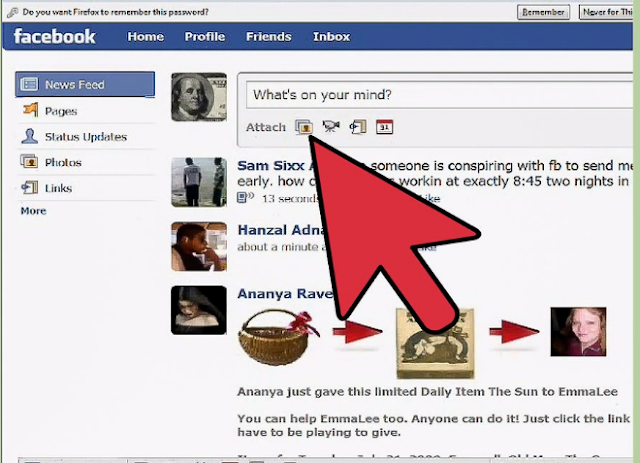Click The Sun item image
This screenshot has width=640, height=463.
(435, 344)
